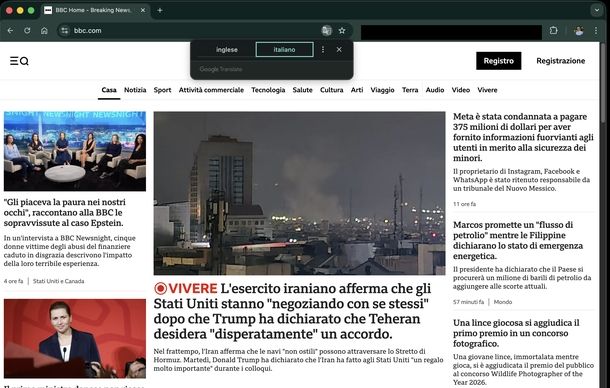The height and width of the screenshot is (388, 610).
Task: Open the Iranian army live headline
Action: click(x=293, y=311)
